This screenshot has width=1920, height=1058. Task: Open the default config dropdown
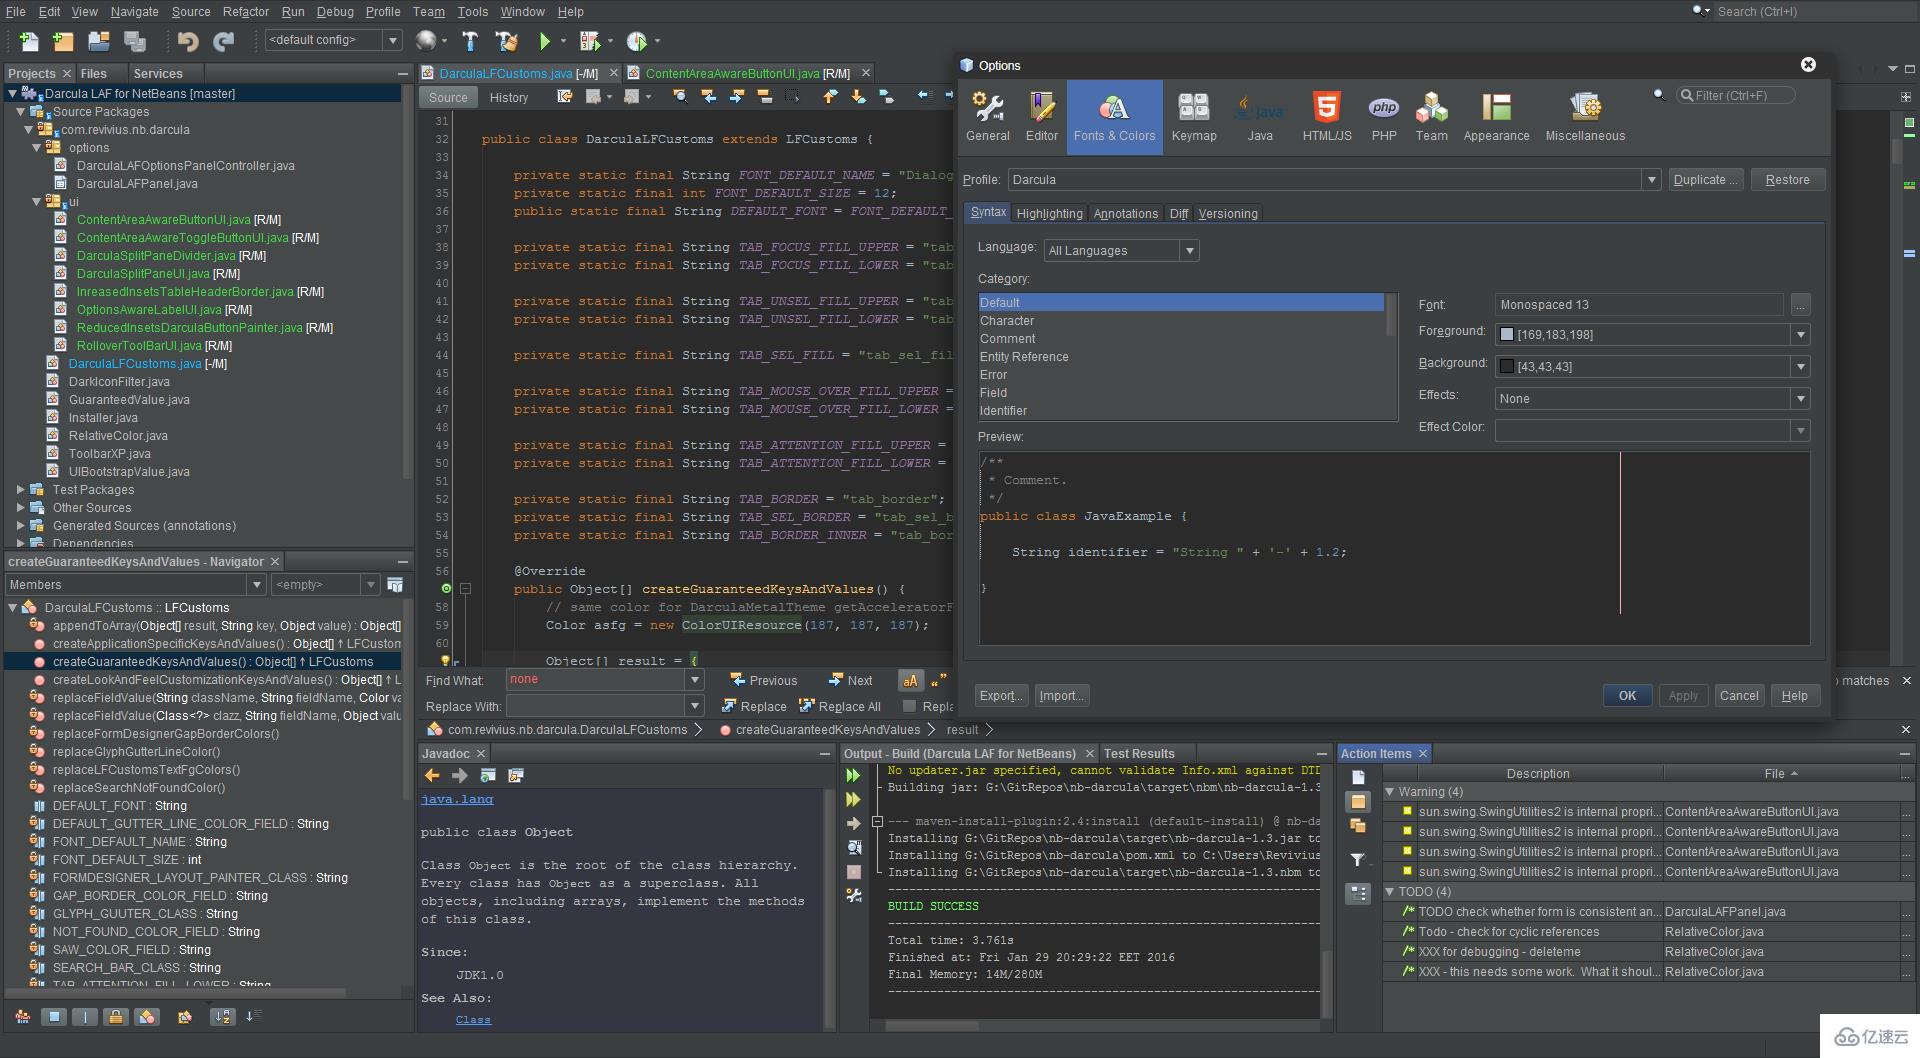[393, 40]
